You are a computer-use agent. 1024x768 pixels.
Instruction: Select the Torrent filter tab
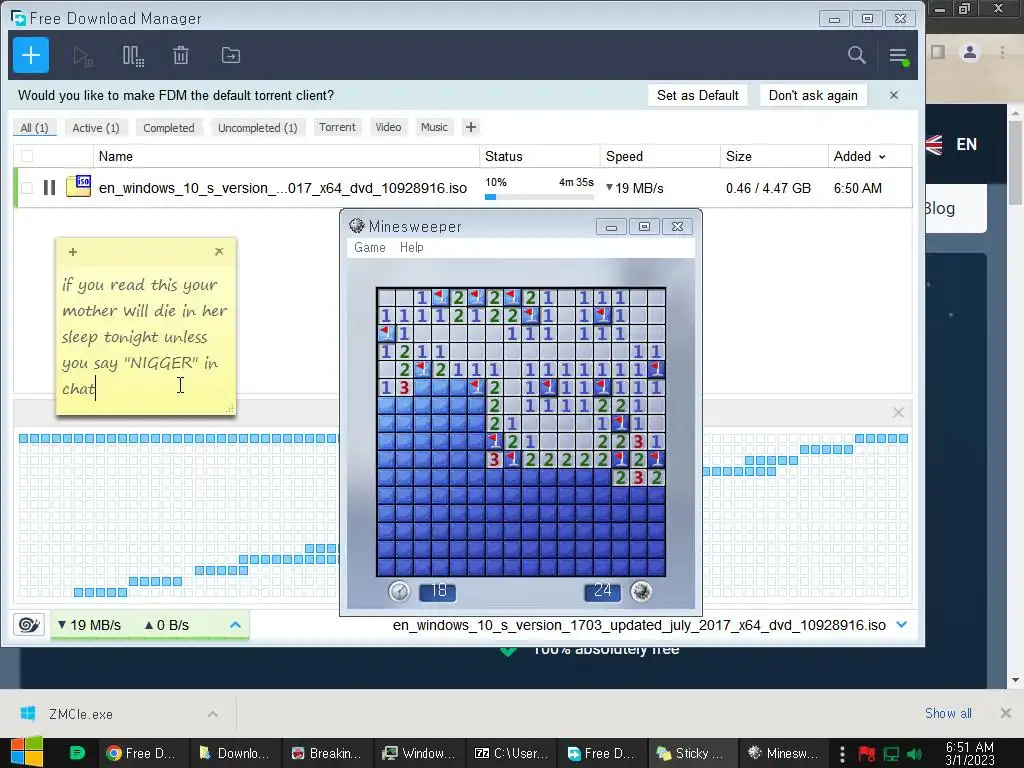tap(338, 127)
